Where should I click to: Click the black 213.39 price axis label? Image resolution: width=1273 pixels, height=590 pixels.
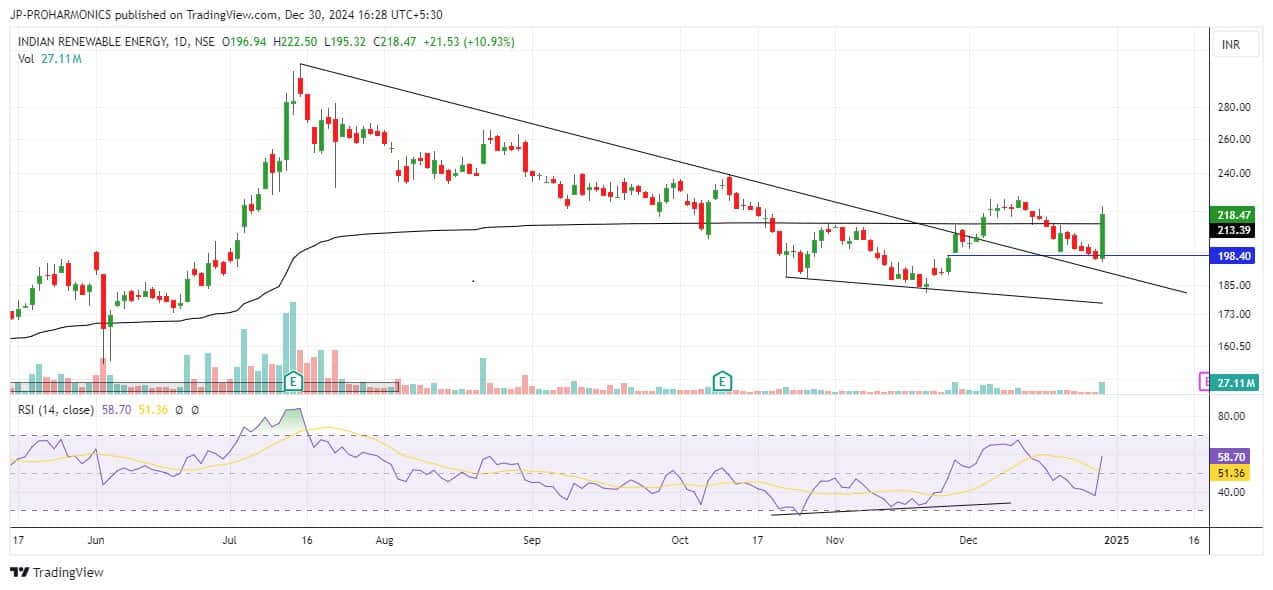(1230, 230)
